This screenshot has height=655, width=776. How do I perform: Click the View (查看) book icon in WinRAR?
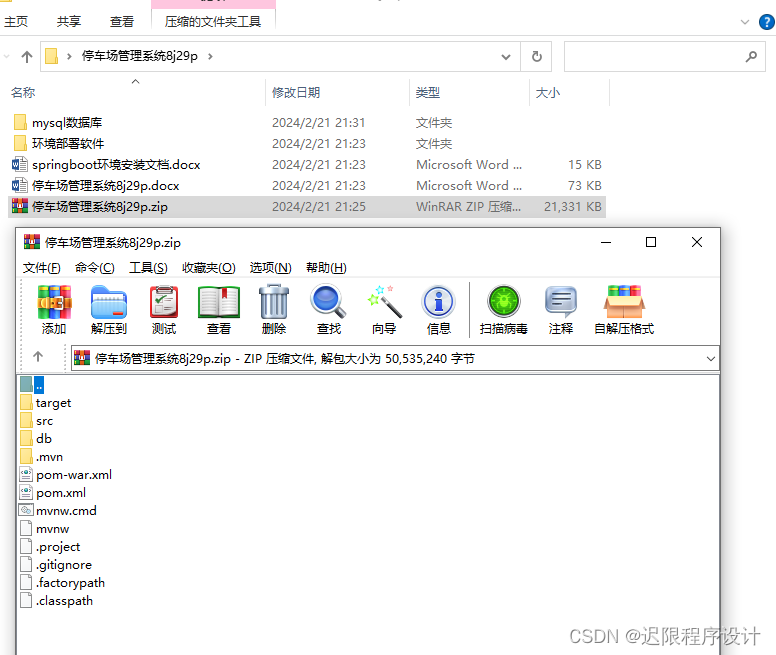(x=219, y=302)
